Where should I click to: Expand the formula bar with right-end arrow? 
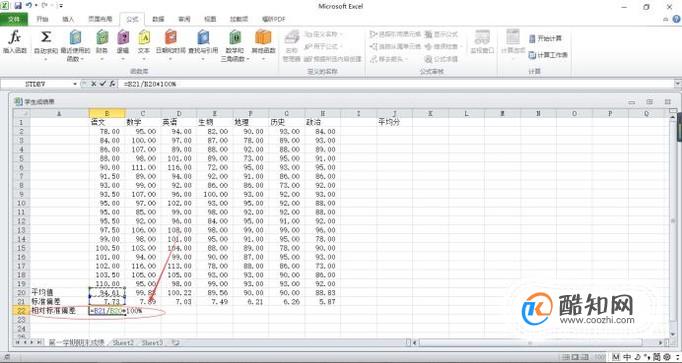coord(677,83)
